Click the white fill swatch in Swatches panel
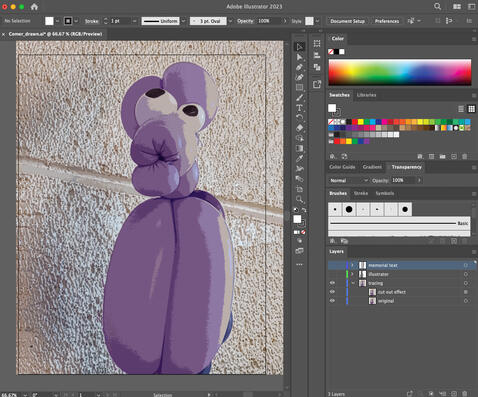This screenshot has width=478, height=397. pyautogui.click(x=332, y=108)
